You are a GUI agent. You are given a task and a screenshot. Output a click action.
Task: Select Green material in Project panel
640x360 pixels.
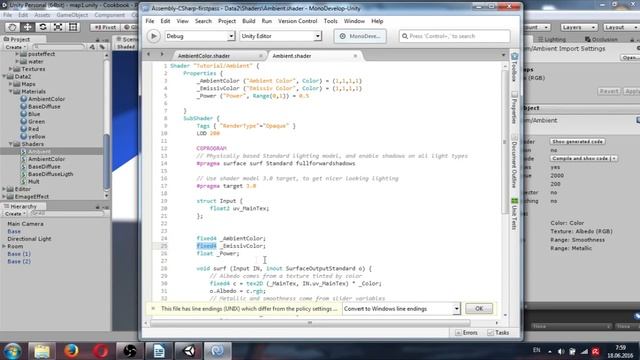click(36, 122)
